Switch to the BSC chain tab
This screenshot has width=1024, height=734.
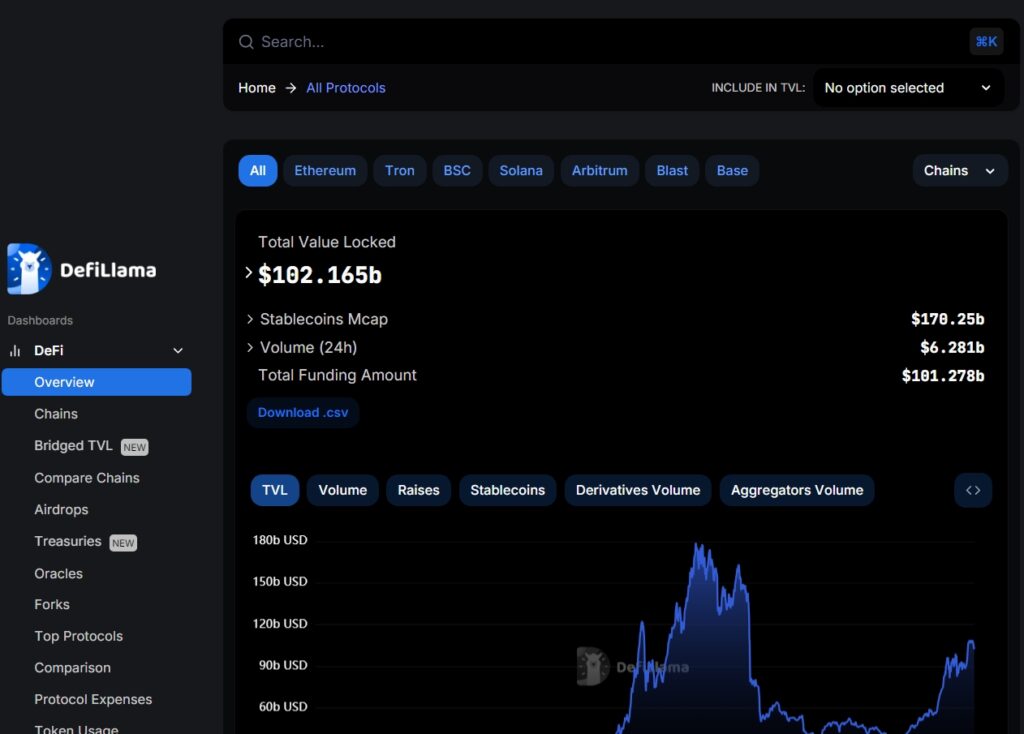pos(457,170)
